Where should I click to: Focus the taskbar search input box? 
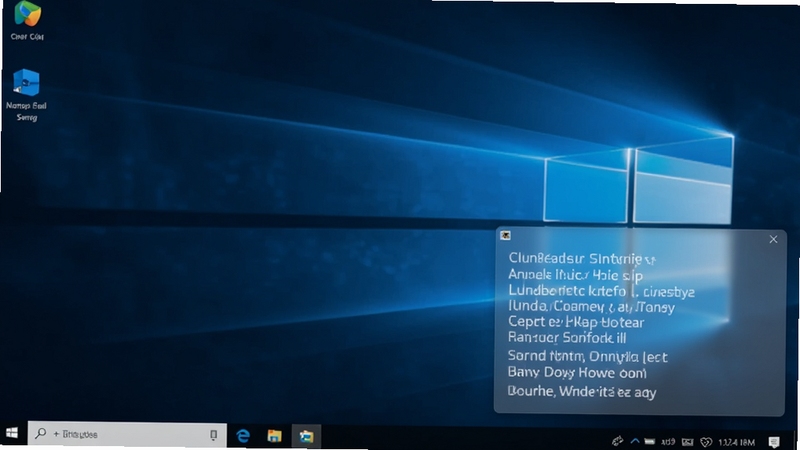(127, 434)
